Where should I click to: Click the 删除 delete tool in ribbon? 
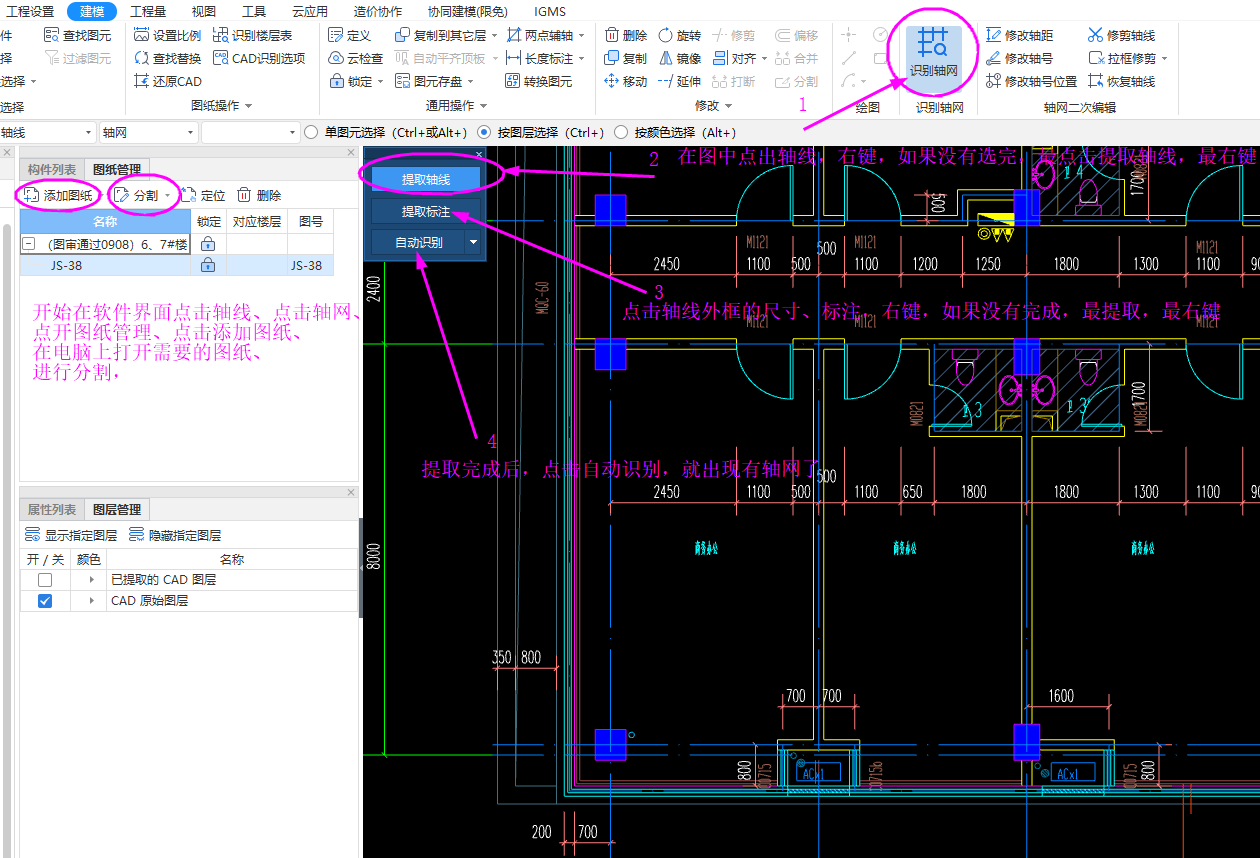[626, 35]
